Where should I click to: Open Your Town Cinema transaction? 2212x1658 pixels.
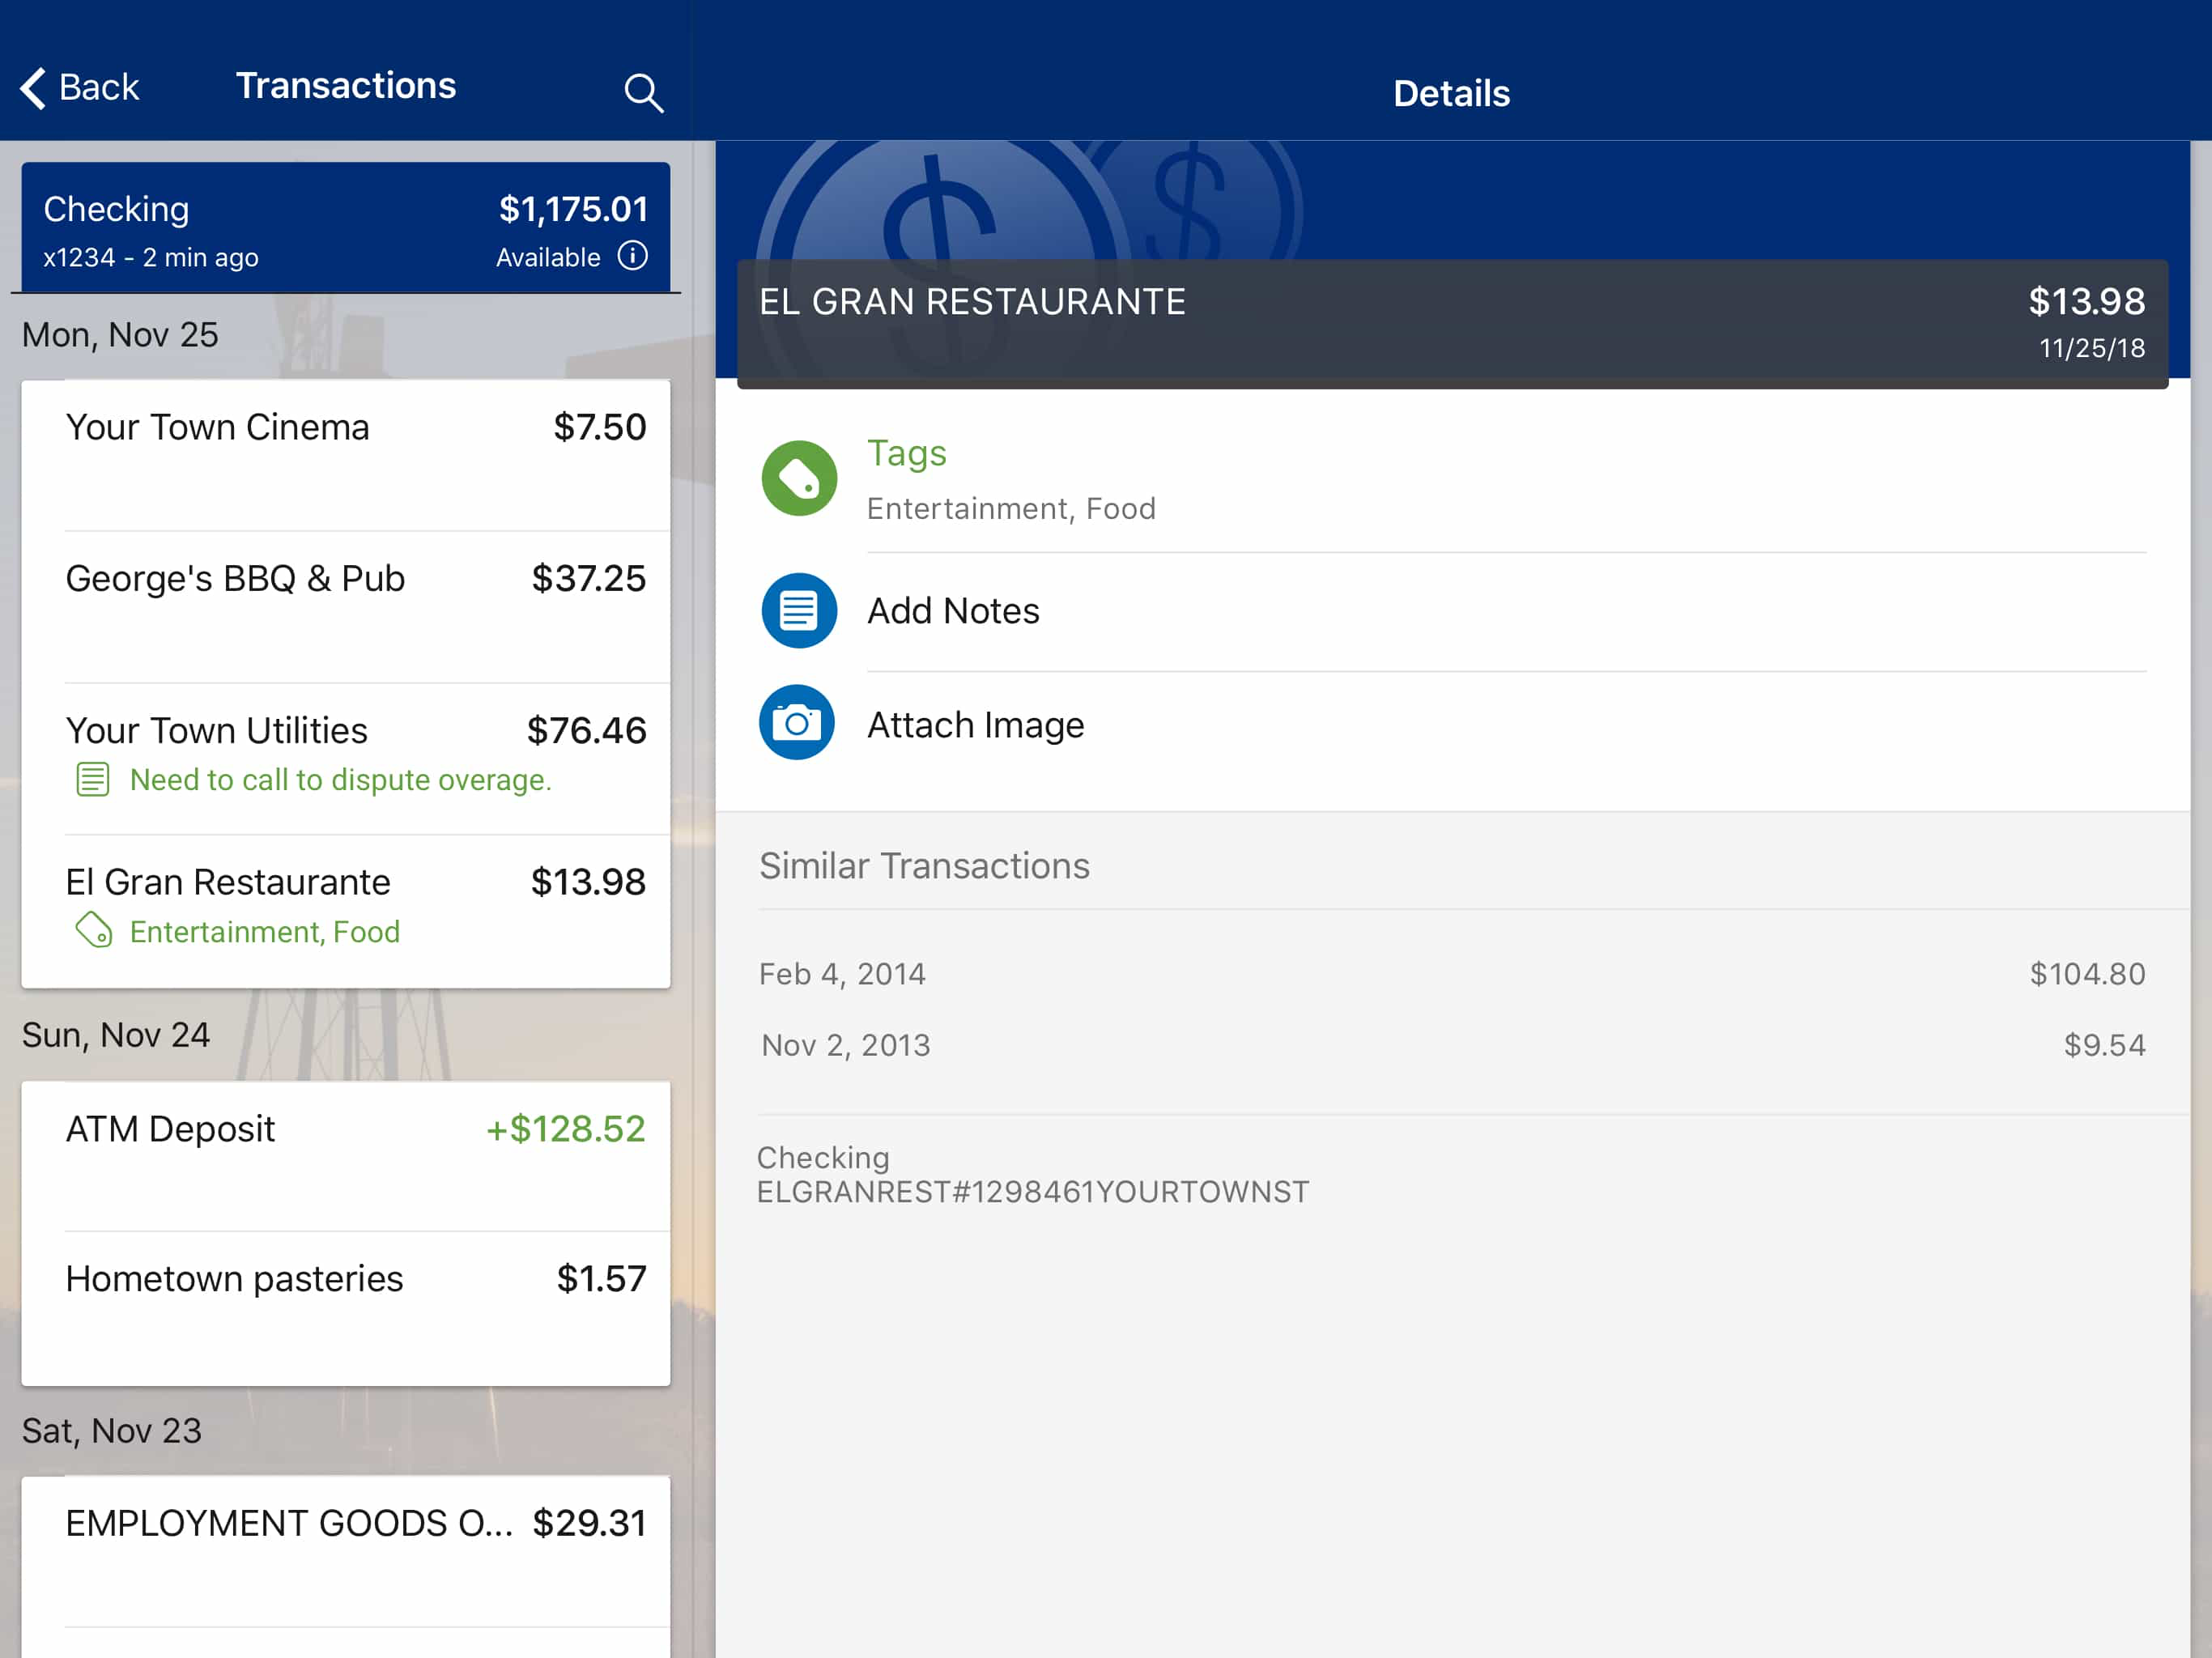click(x=346, y=456)
